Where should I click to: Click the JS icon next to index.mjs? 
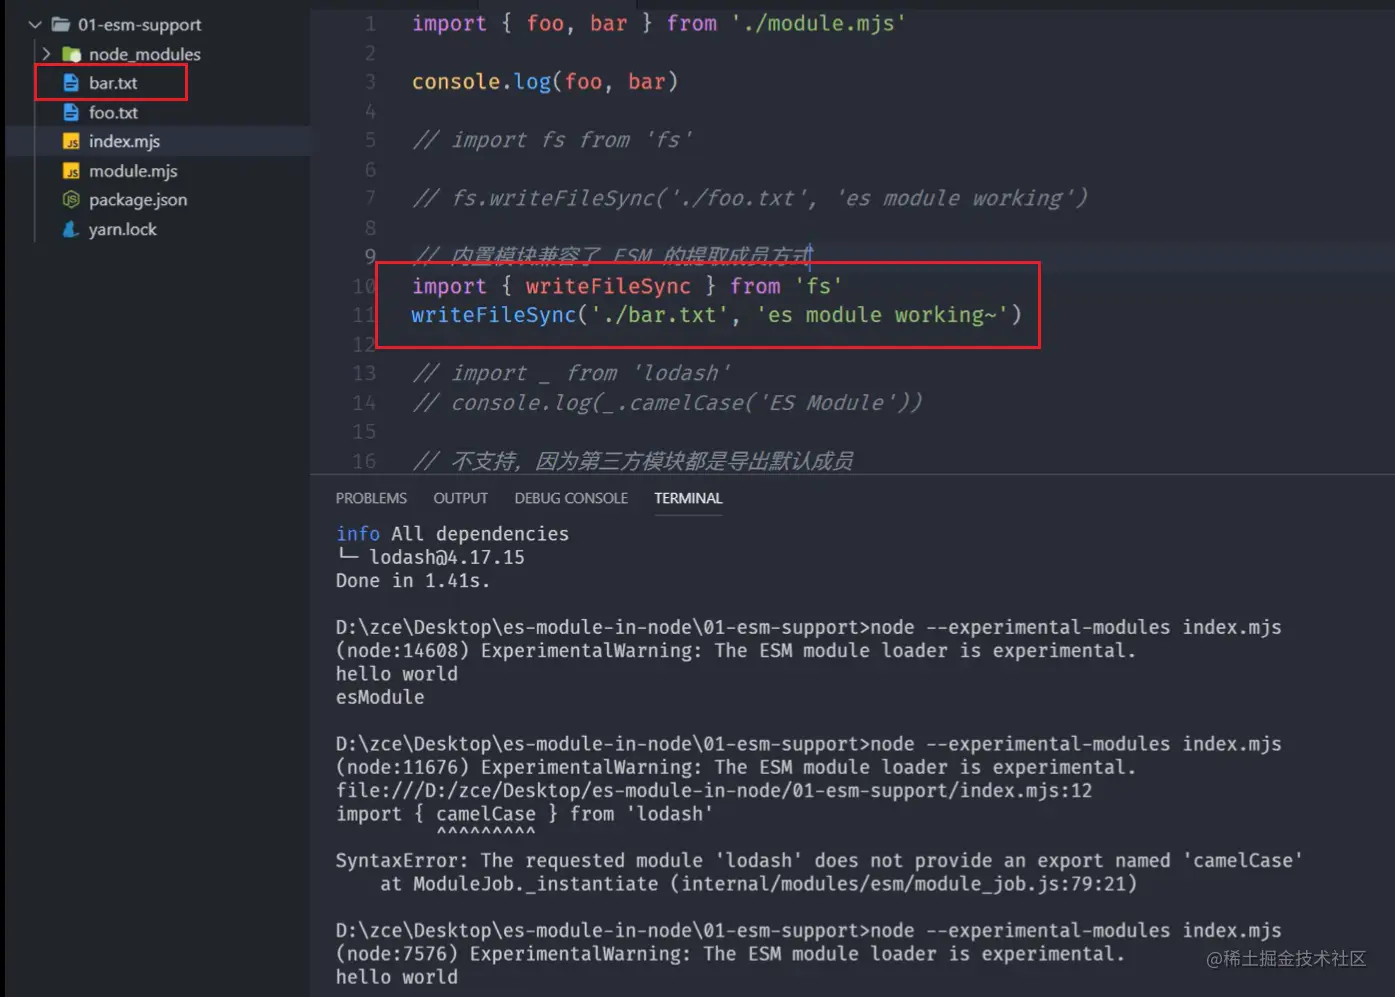(x=73, y=141)
